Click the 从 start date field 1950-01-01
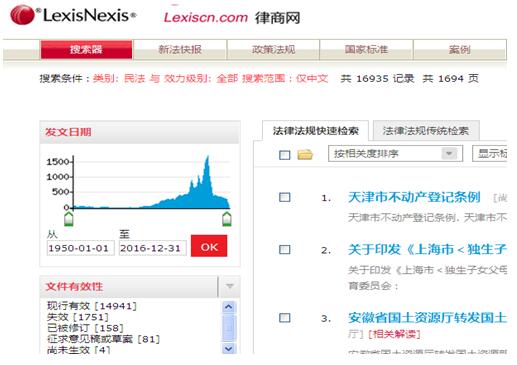The image size is (517, 365). point(80,248)
